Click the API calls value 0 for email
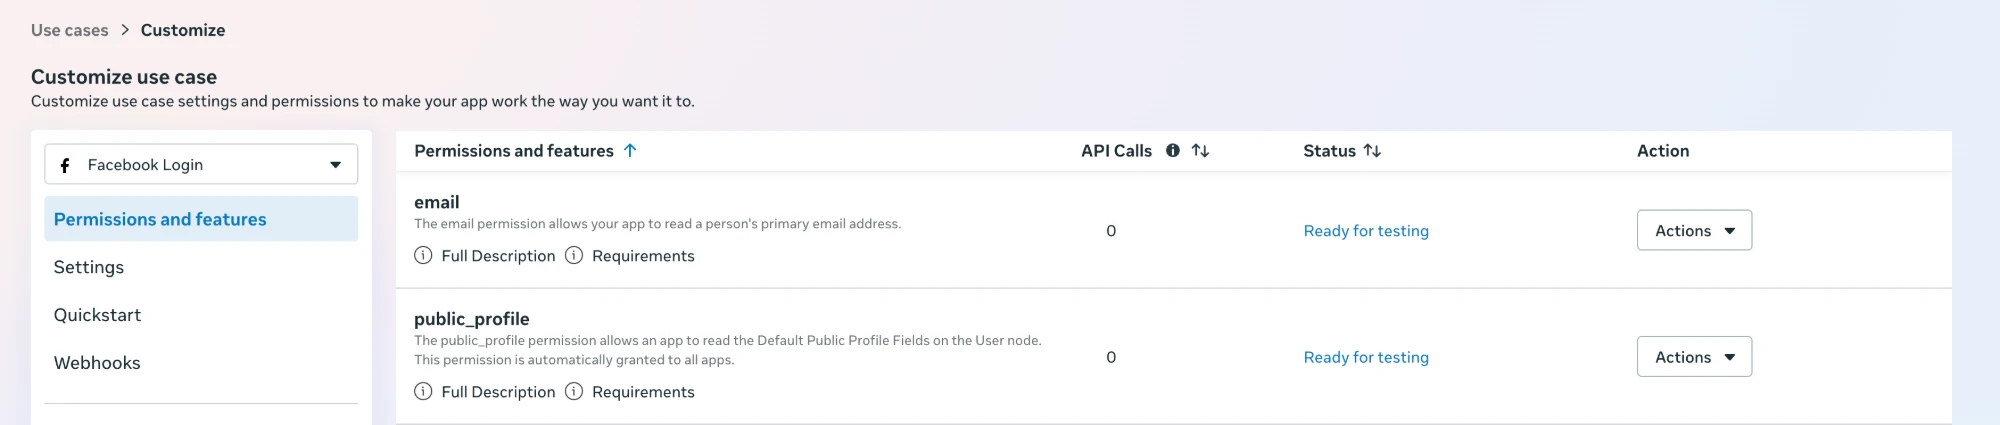The image size is (2000, 425). coord(1111,231)
